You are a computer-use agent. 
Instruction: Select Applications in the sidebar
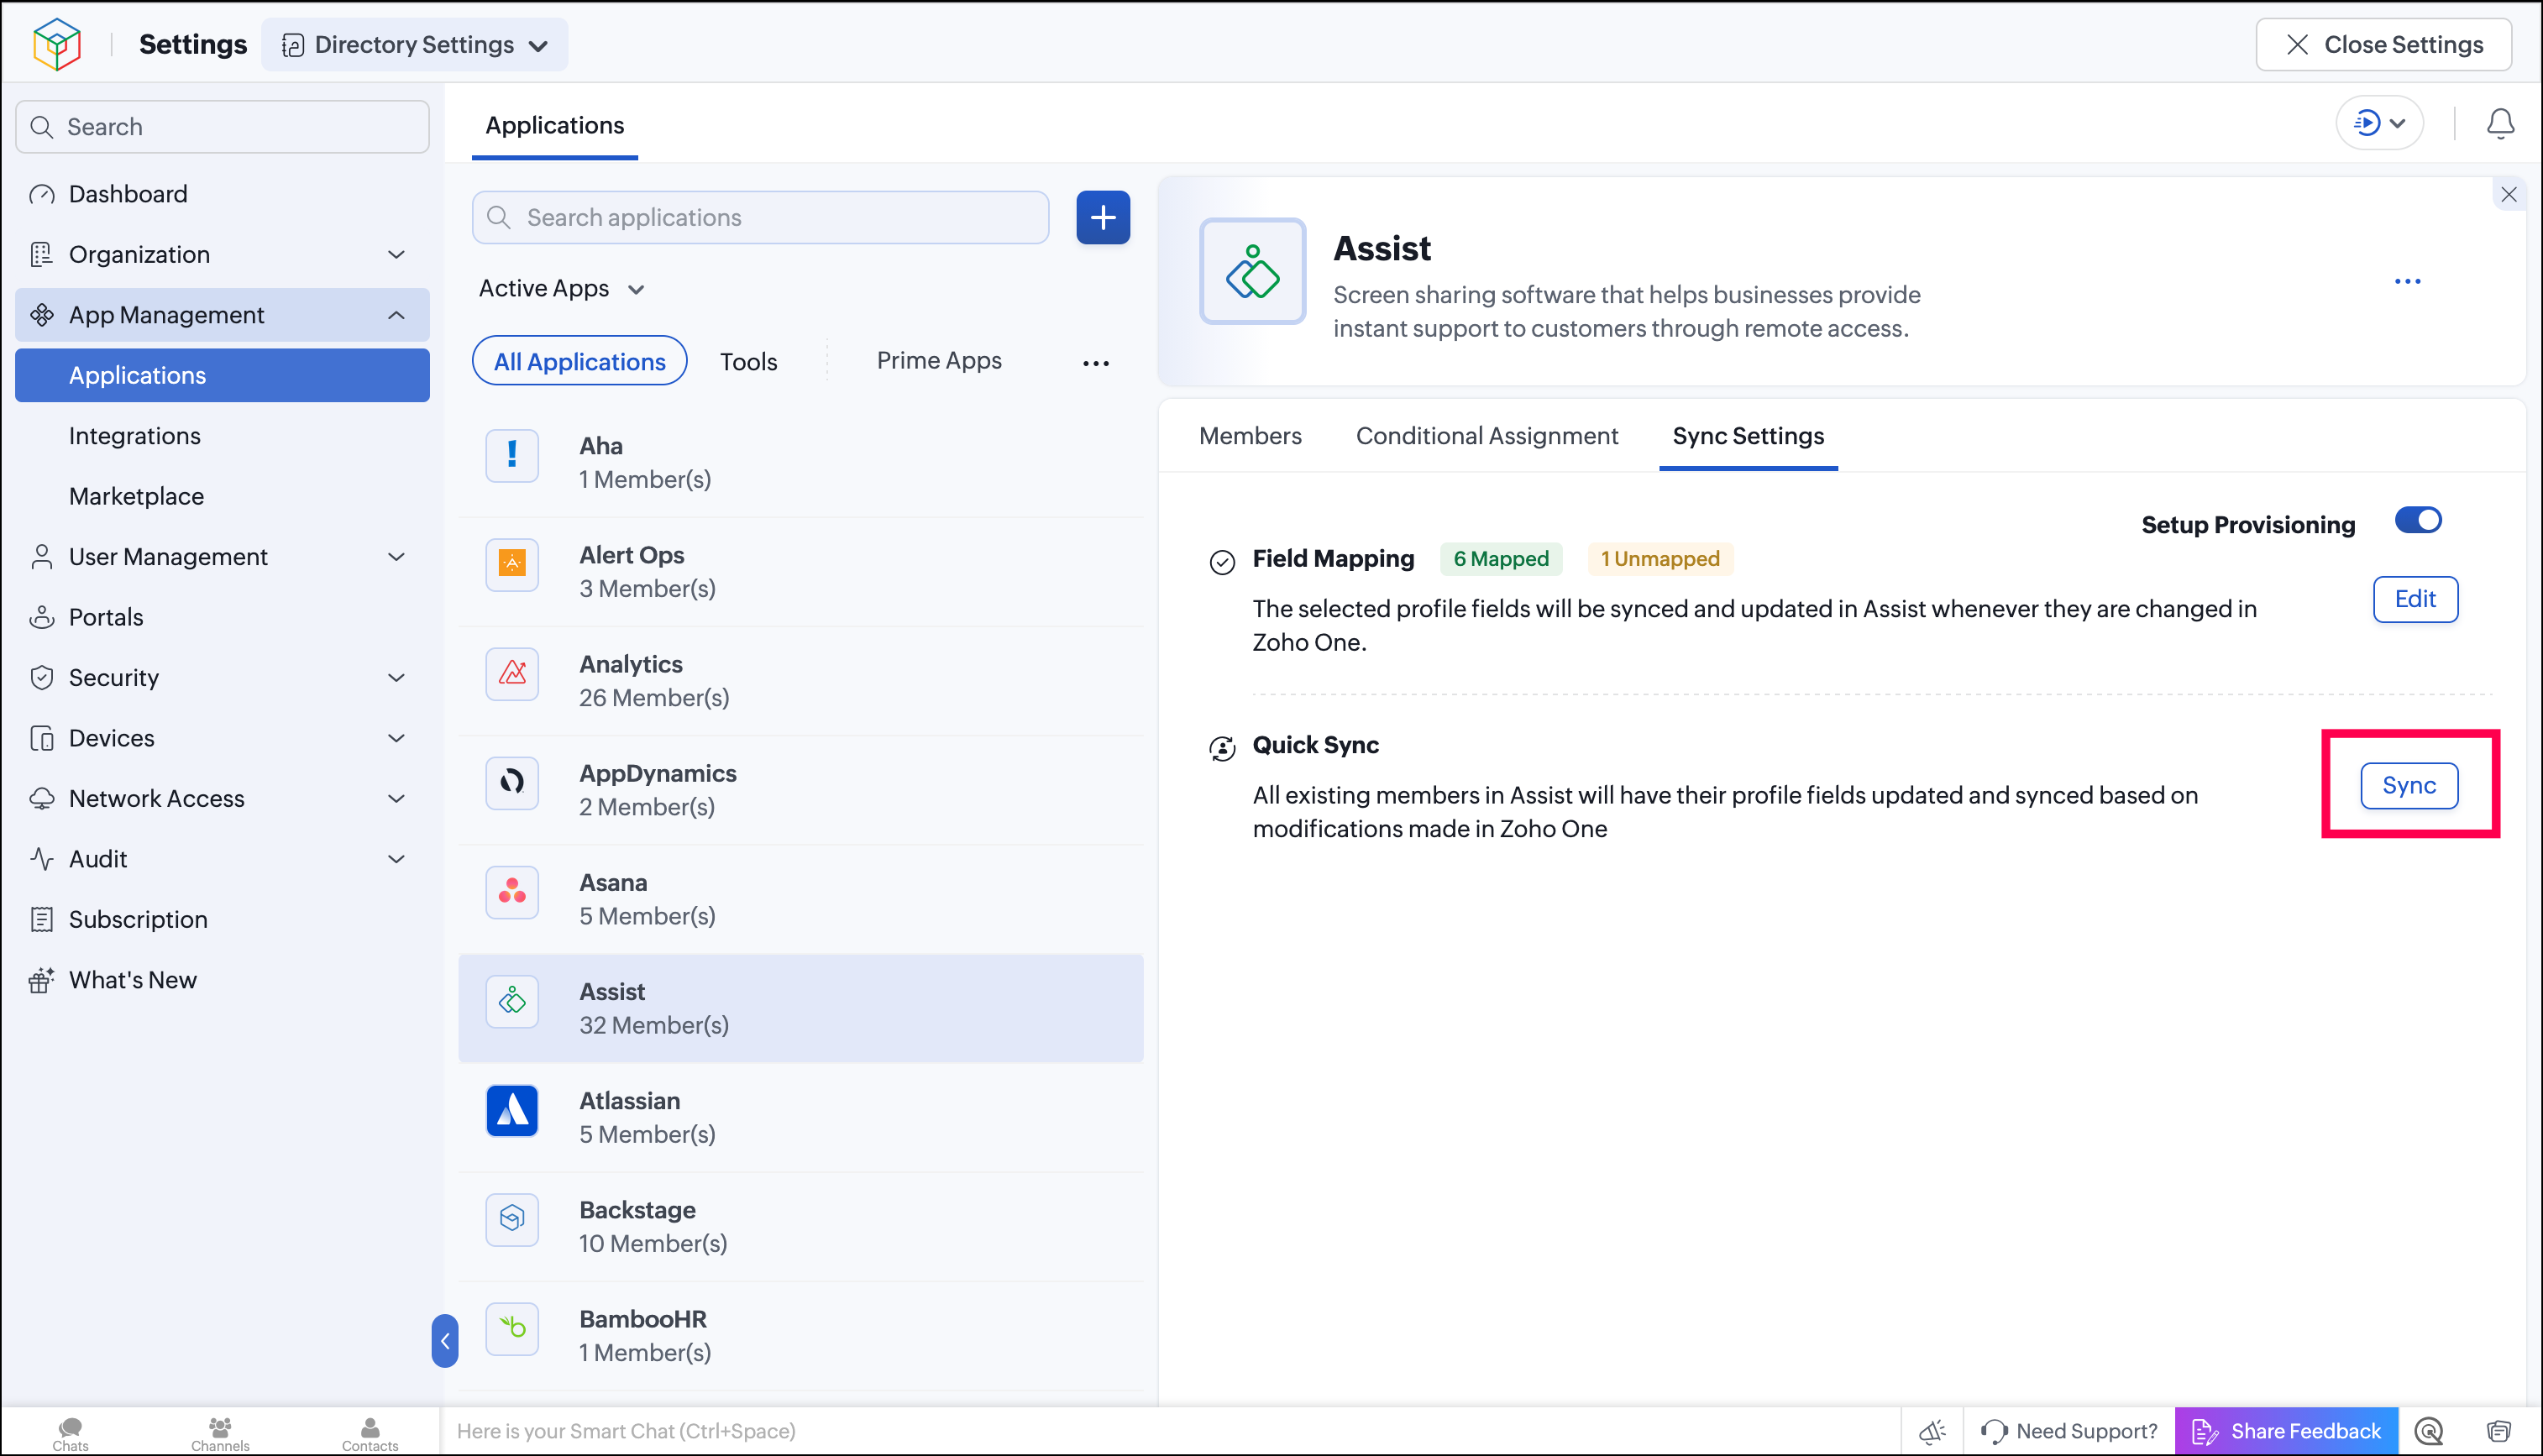[x=222, y=375]
